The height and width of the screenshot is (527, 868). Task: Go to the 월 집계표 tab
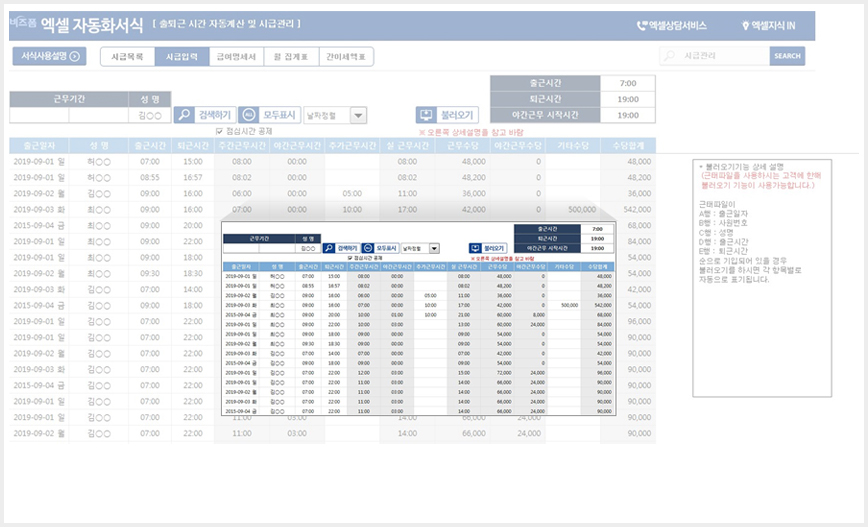tap(291, 56)
